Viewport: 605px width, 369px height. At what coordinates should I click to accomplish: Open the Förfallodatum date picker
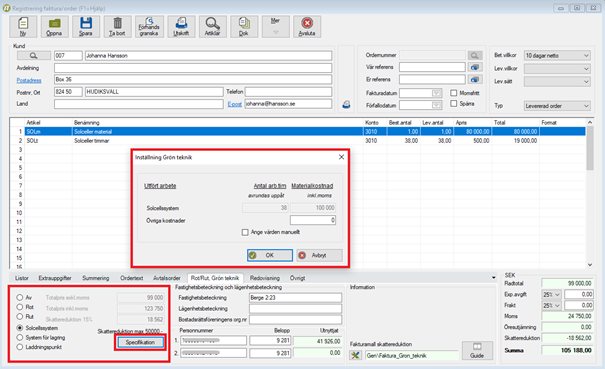pos(436,105)
